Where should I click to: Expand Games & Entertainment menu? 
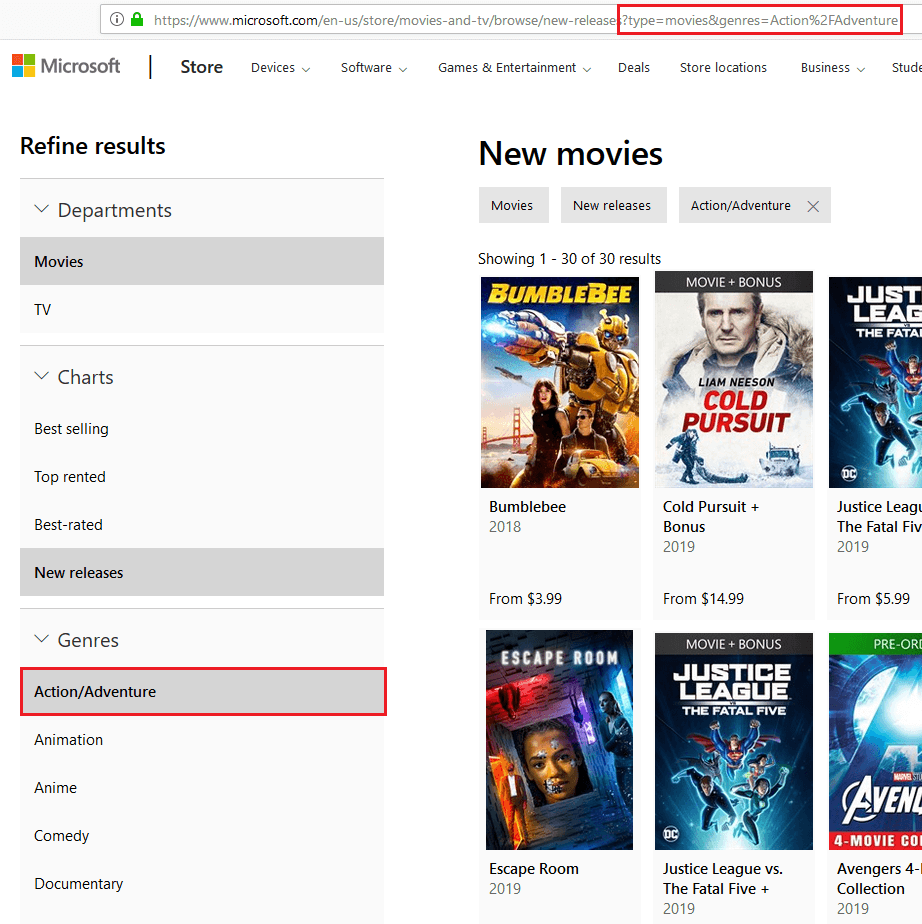coord(514,68)
